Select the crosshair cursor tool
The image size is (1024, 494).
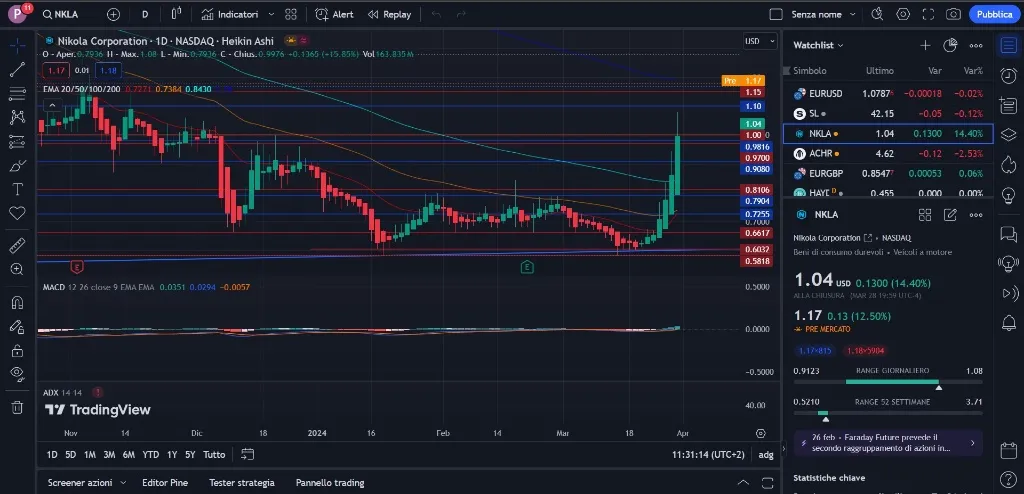tap(18, 46)
